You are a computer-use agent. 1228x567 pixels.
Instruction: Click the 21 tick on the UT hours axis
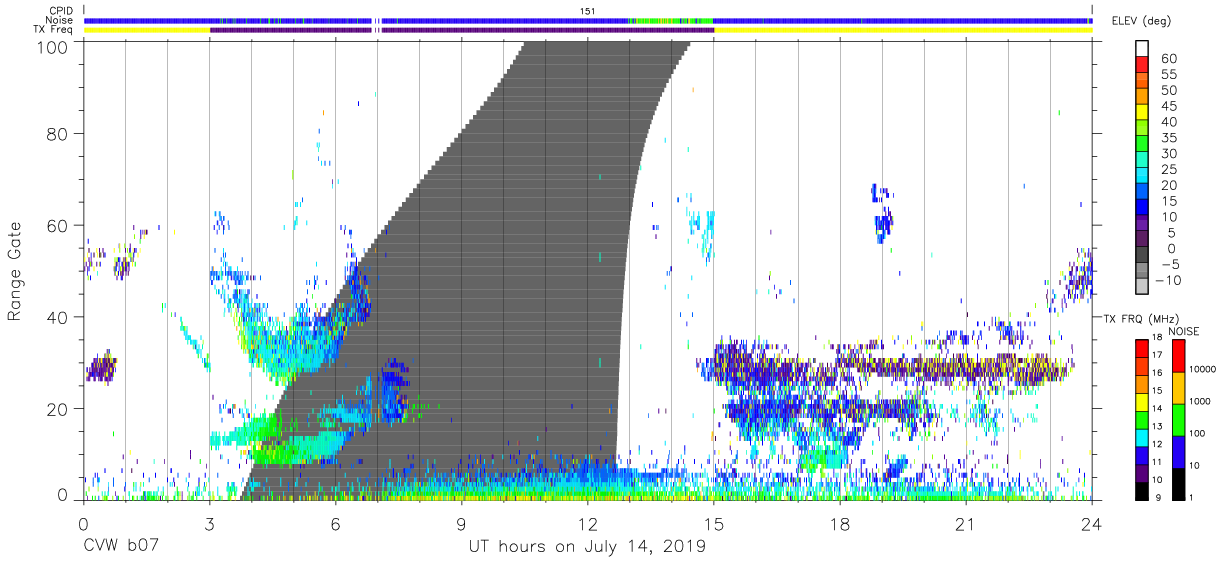[x=966, y=524]
